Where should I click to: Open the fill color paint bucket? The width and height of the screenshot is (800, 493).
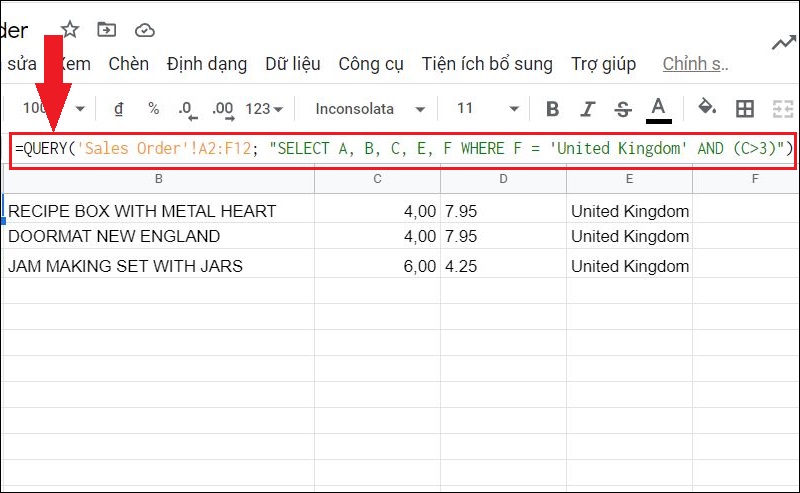(x=707, y=108)
